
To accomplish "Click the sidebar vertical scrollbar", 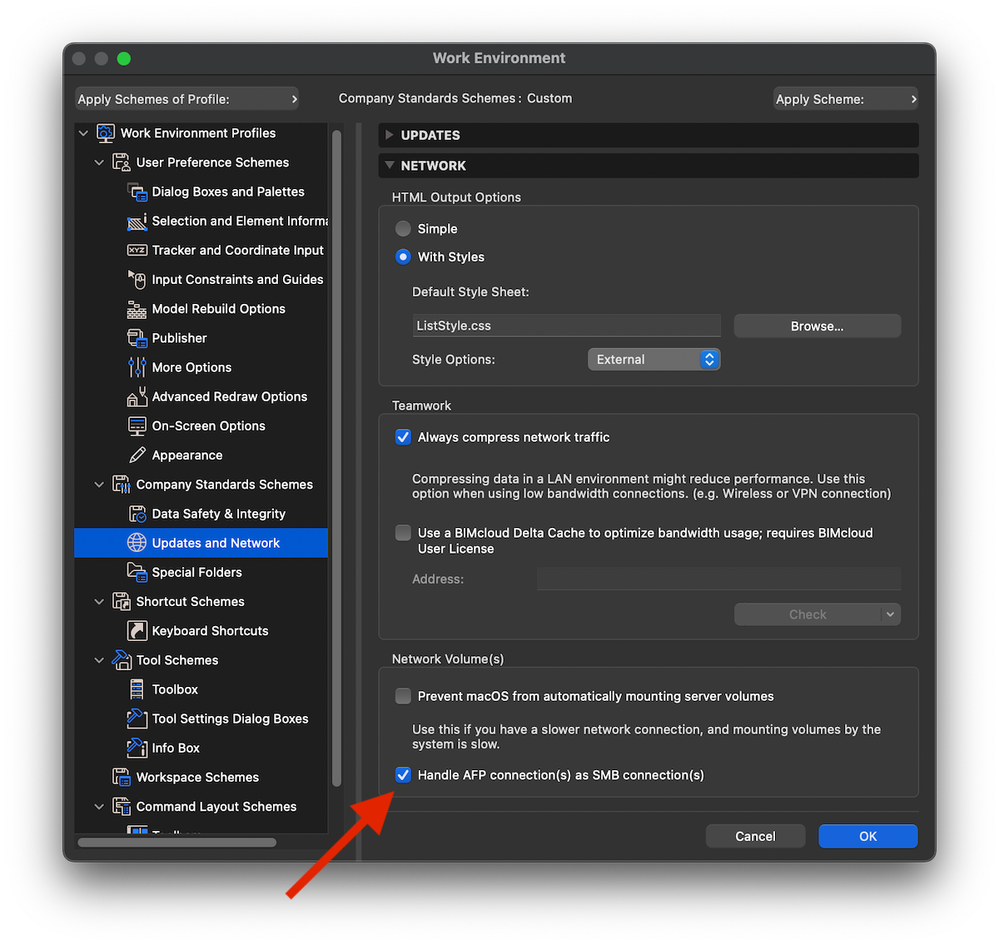I will pyautogui.click(x=336, y=458).
